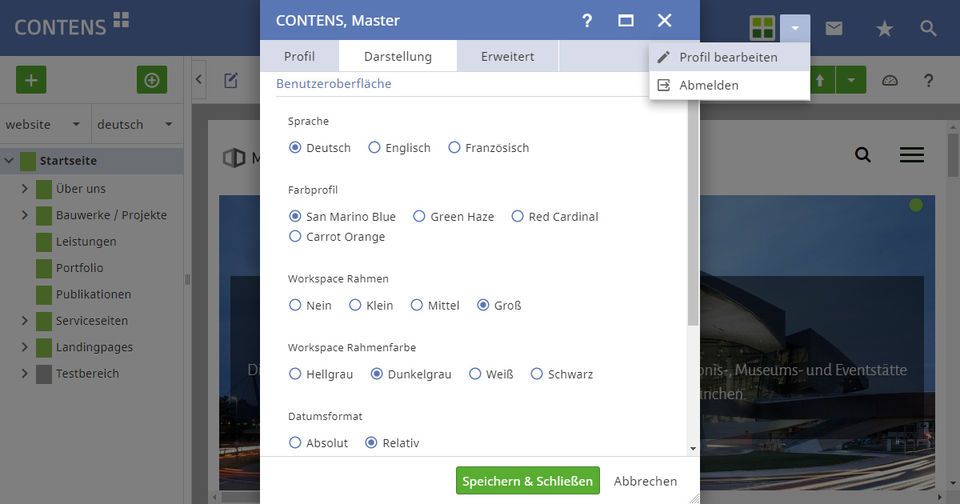Click the Abbrechen button

coord(645,481)
